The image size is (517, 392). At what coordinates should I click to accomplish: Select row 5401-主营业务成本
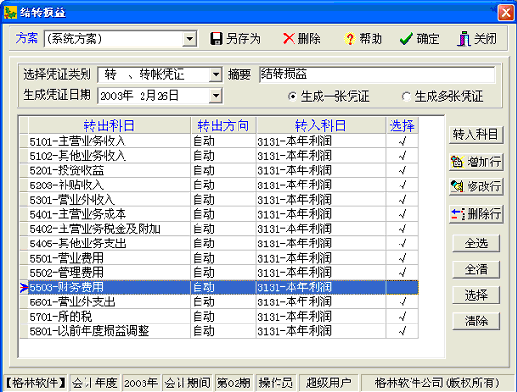219,214
